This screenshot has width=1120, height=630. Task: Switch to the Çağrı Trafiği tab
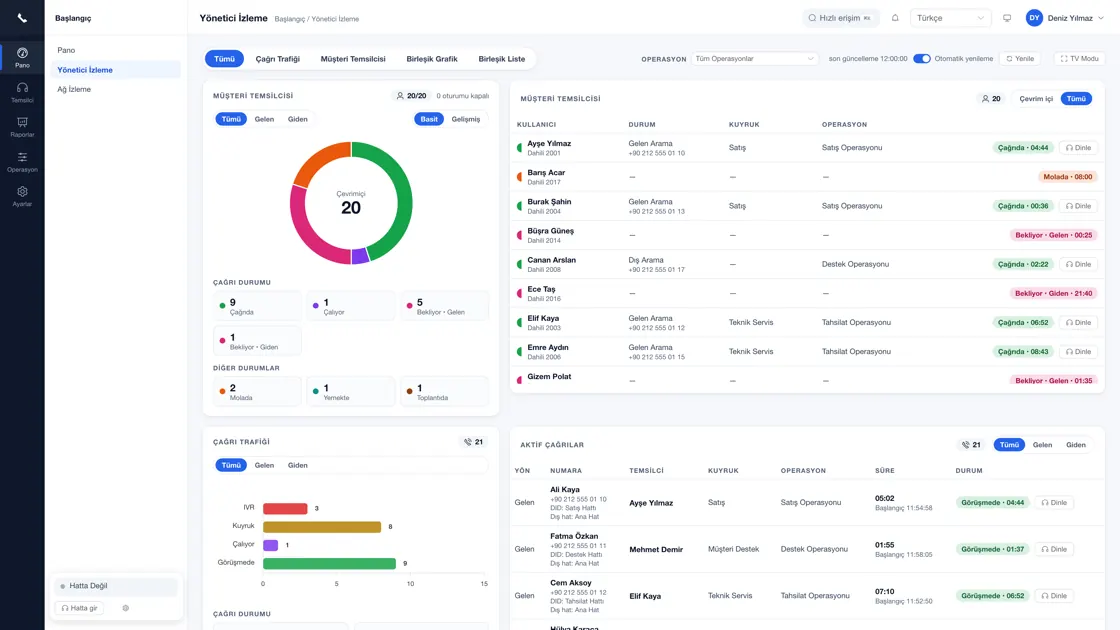(278, 59)
